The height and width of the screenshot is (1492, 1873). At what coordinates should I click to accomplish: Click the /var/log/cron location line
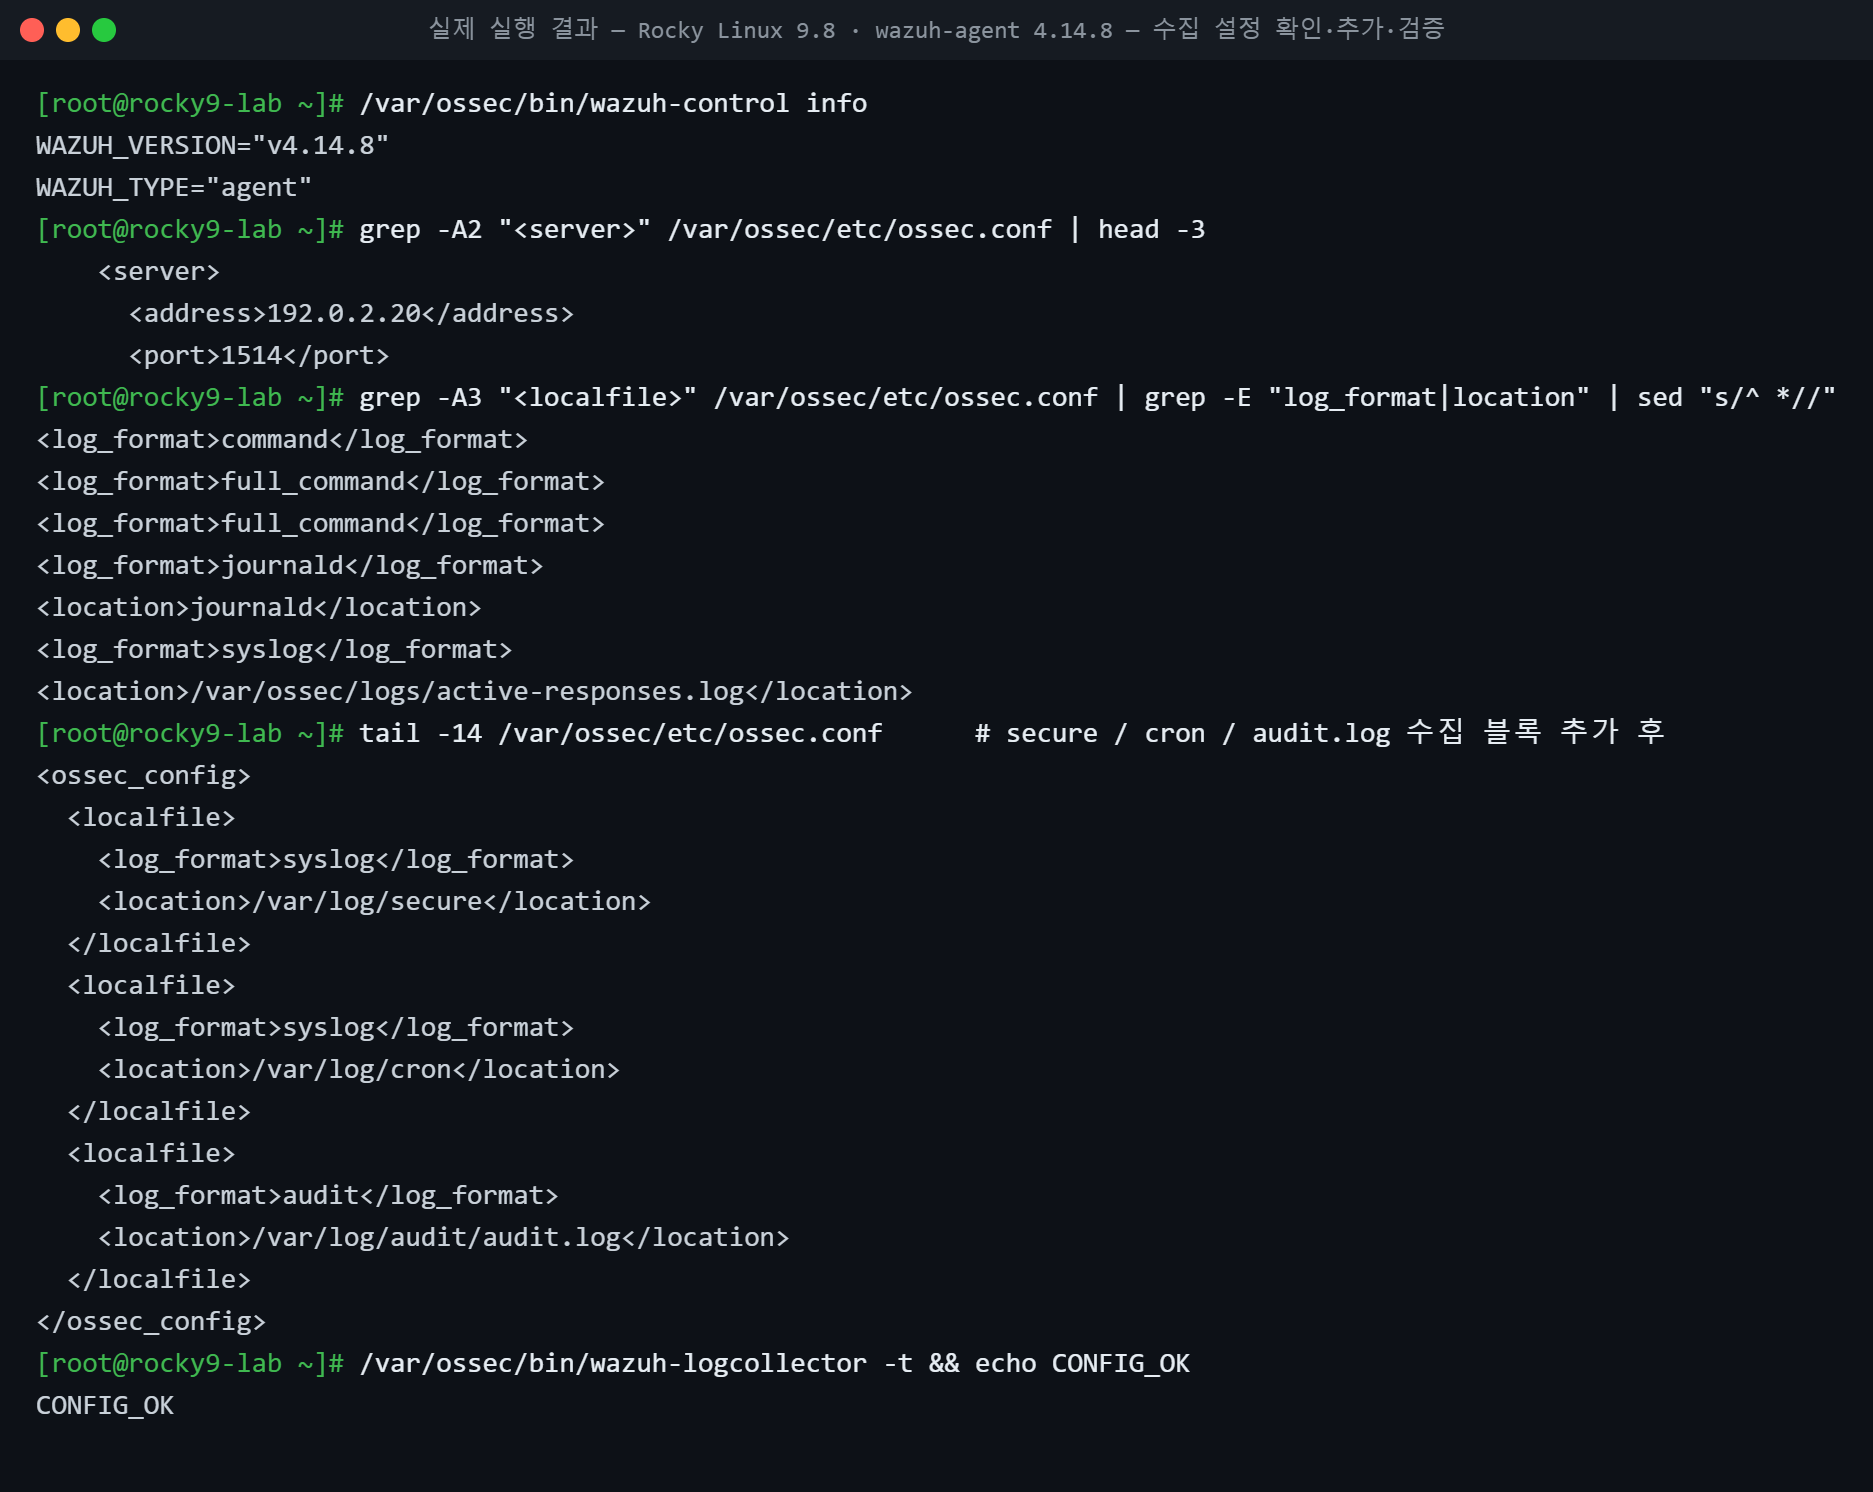click(x=359, y=1069)
